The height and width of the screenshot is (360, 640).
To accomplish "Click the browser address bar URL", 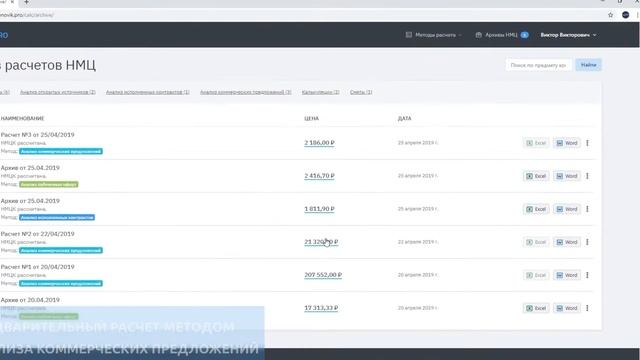I will tap(27, 15).
